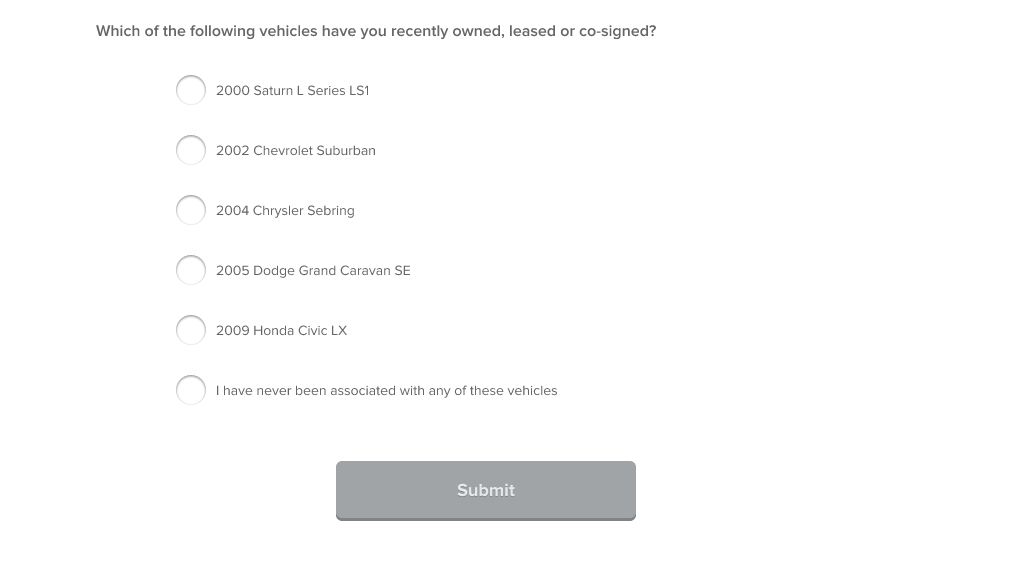Click the '2004 Chrysler Sebring' label text

click(285, 211)
